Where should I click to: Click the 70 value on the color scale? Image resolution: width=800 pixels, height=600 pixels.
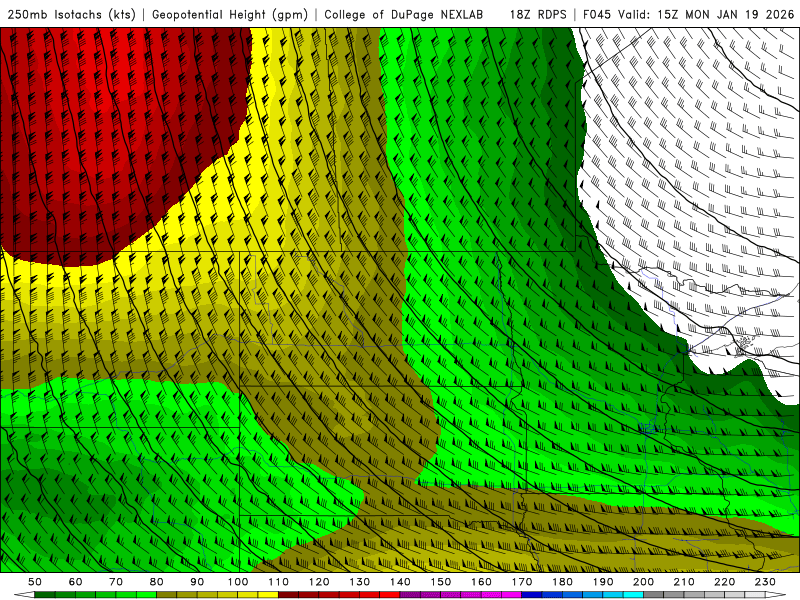[x=116, y=582]
